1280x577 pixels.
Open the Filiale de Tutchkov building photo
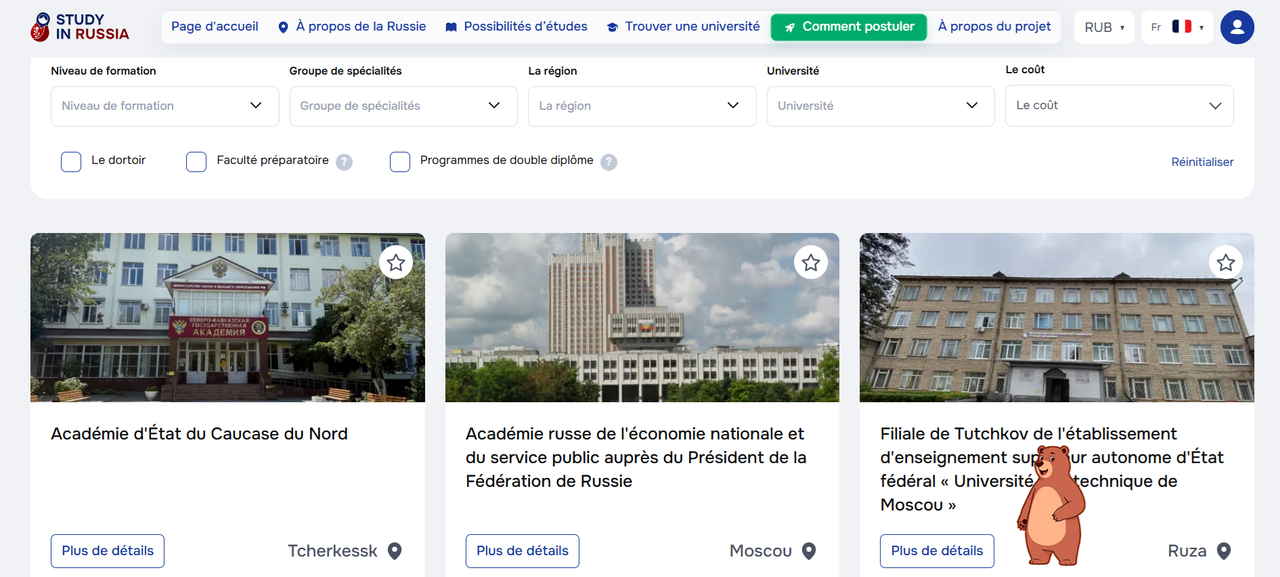[x=1057, y=318]
